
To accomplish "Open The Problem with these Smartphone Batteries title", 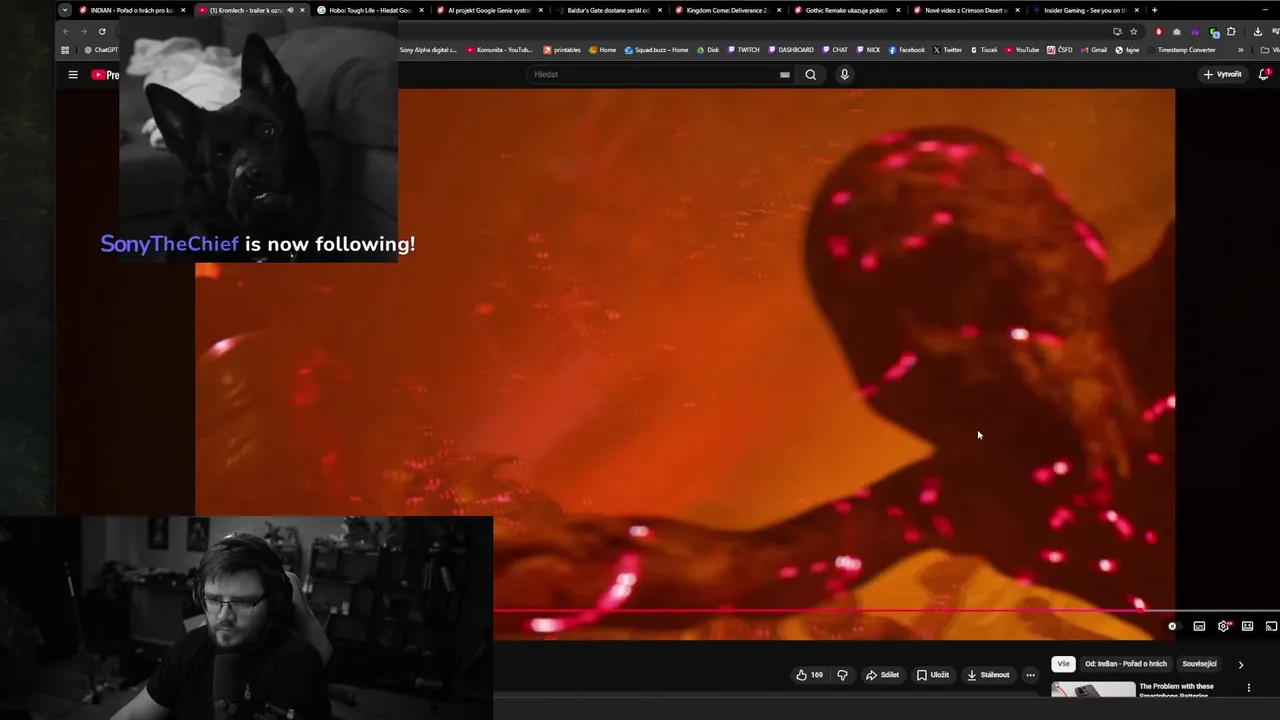I will coord(1176,690).
